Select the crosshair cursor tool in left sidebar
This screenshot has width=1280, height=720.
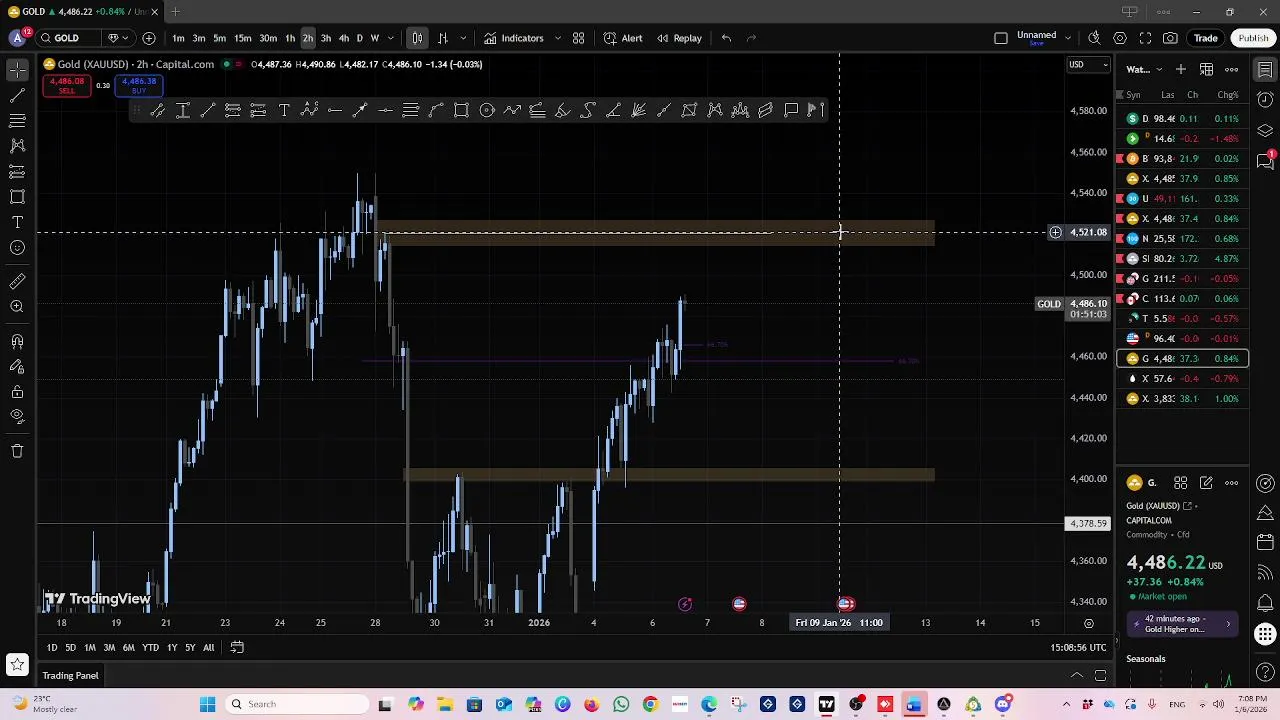(x=17, y=70)
